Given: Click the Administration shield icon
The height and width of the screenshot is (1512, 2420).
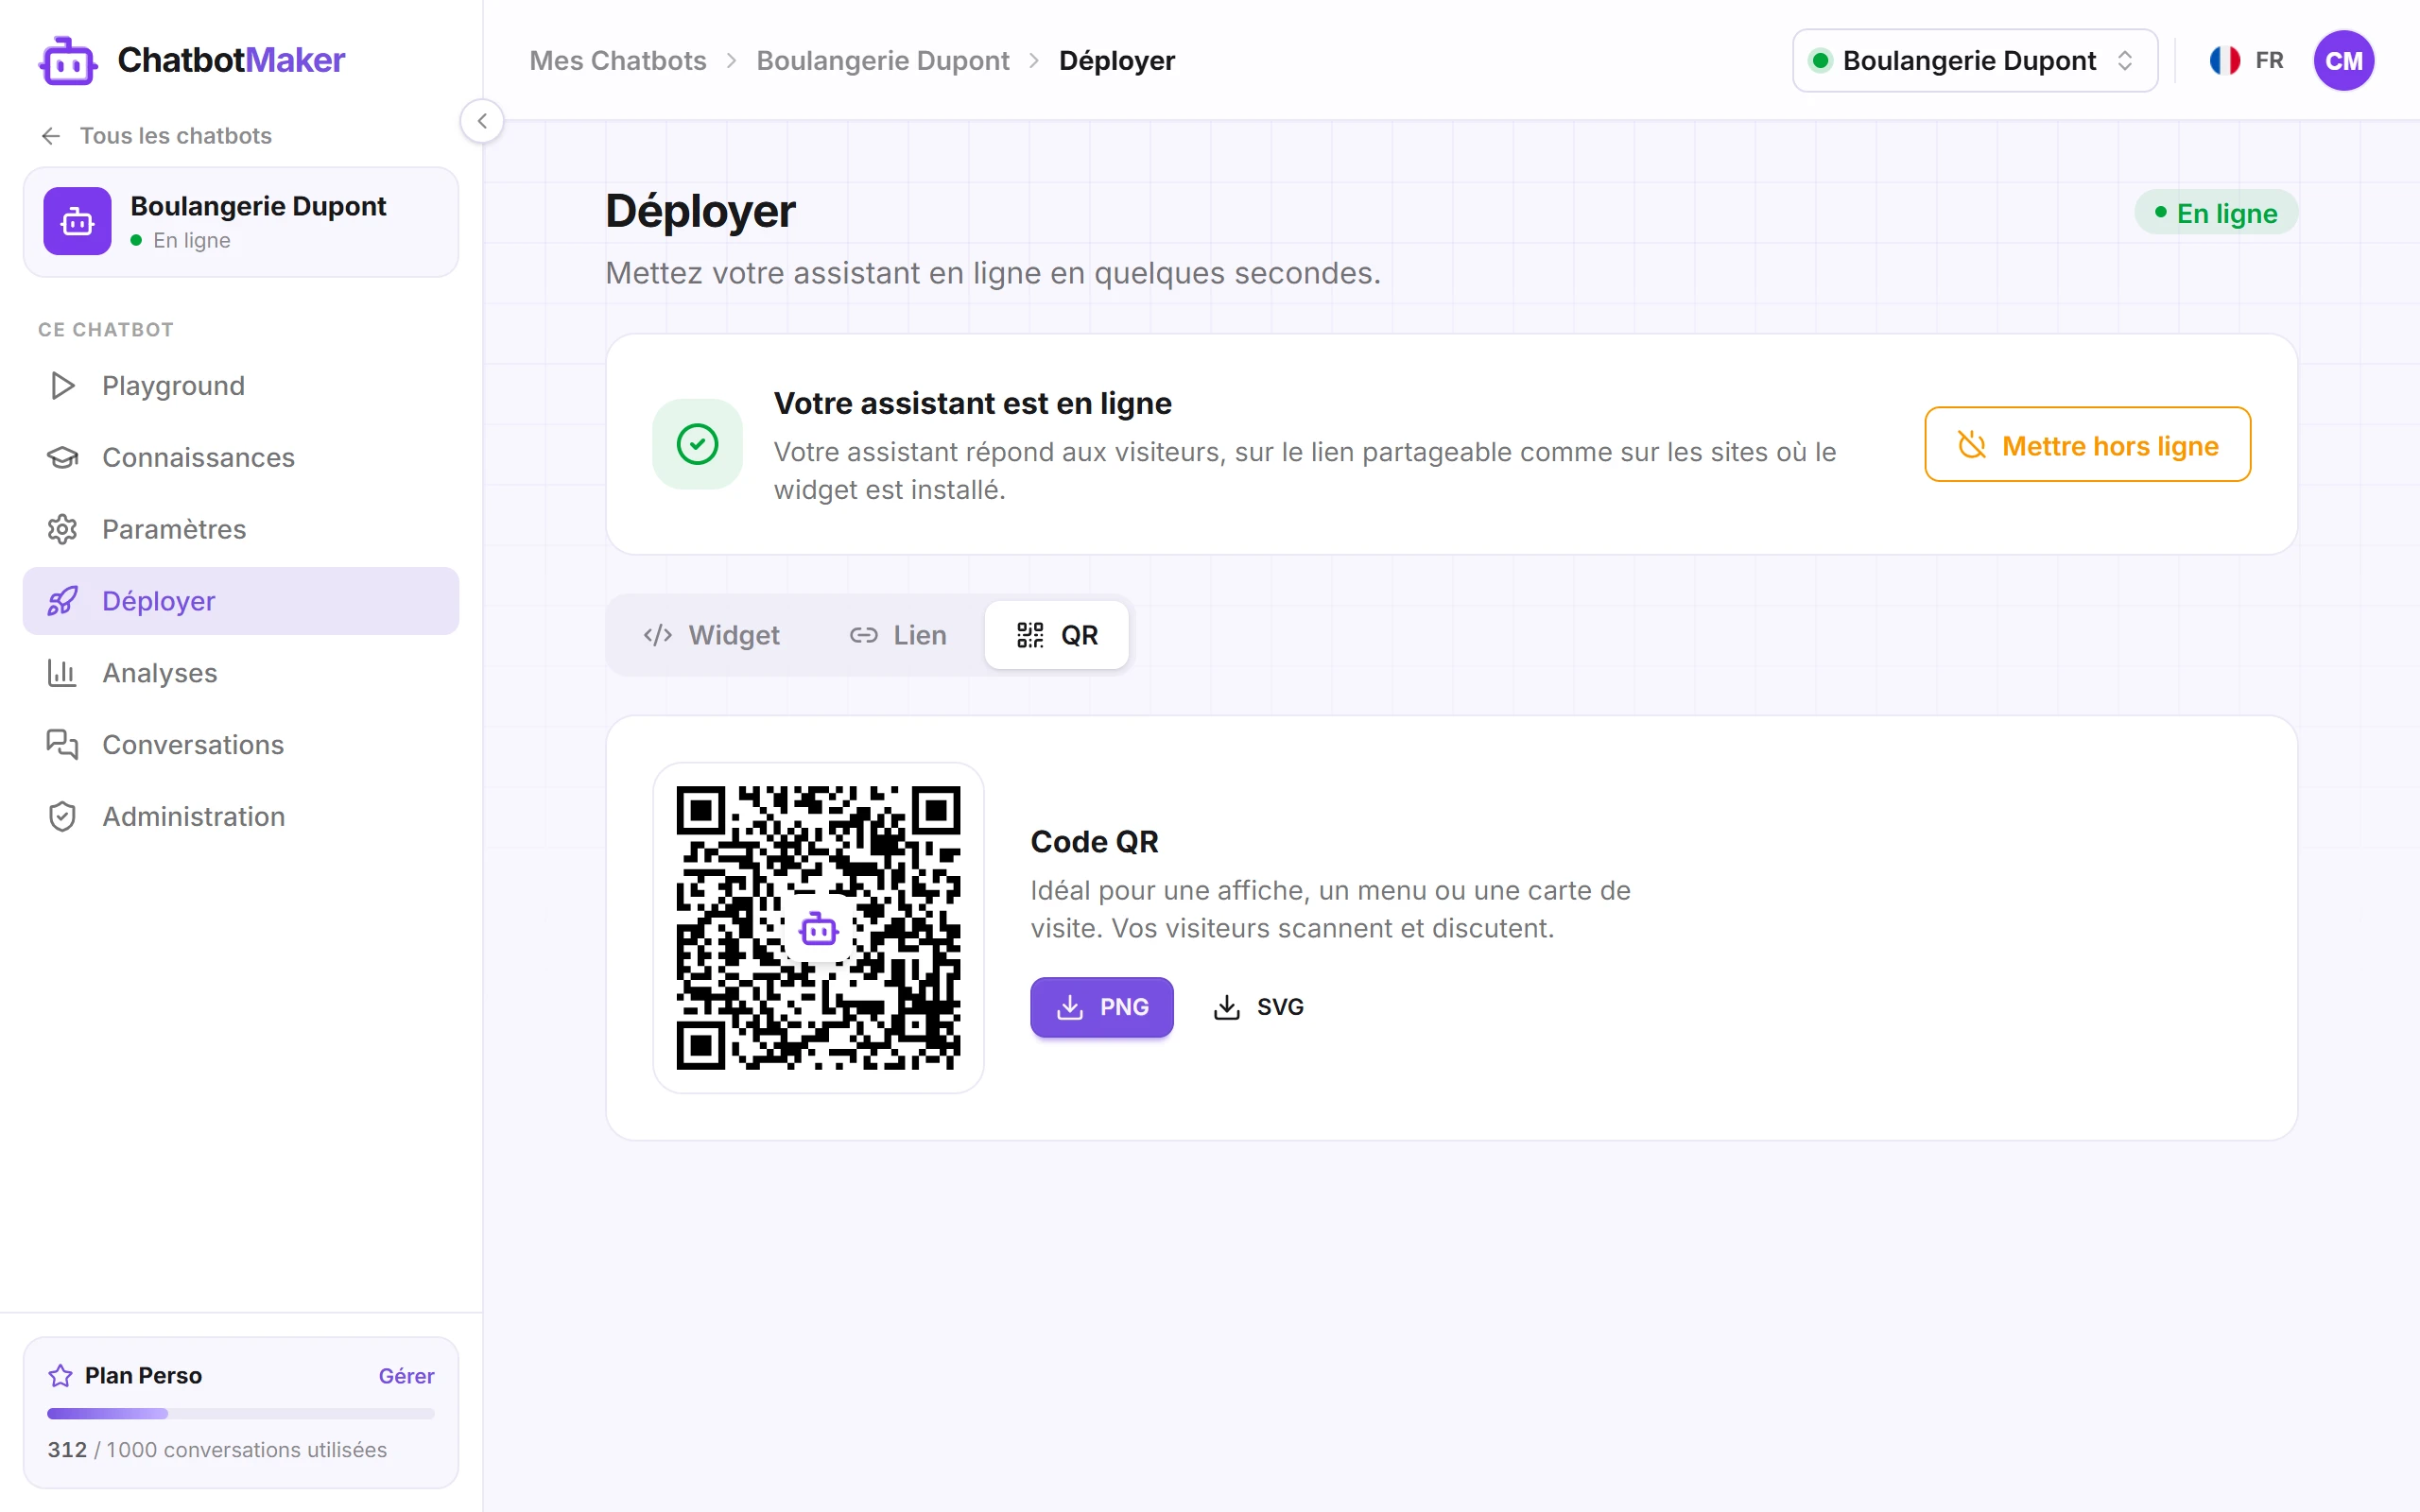Looking at the screenshot, I should pos(62,817).
